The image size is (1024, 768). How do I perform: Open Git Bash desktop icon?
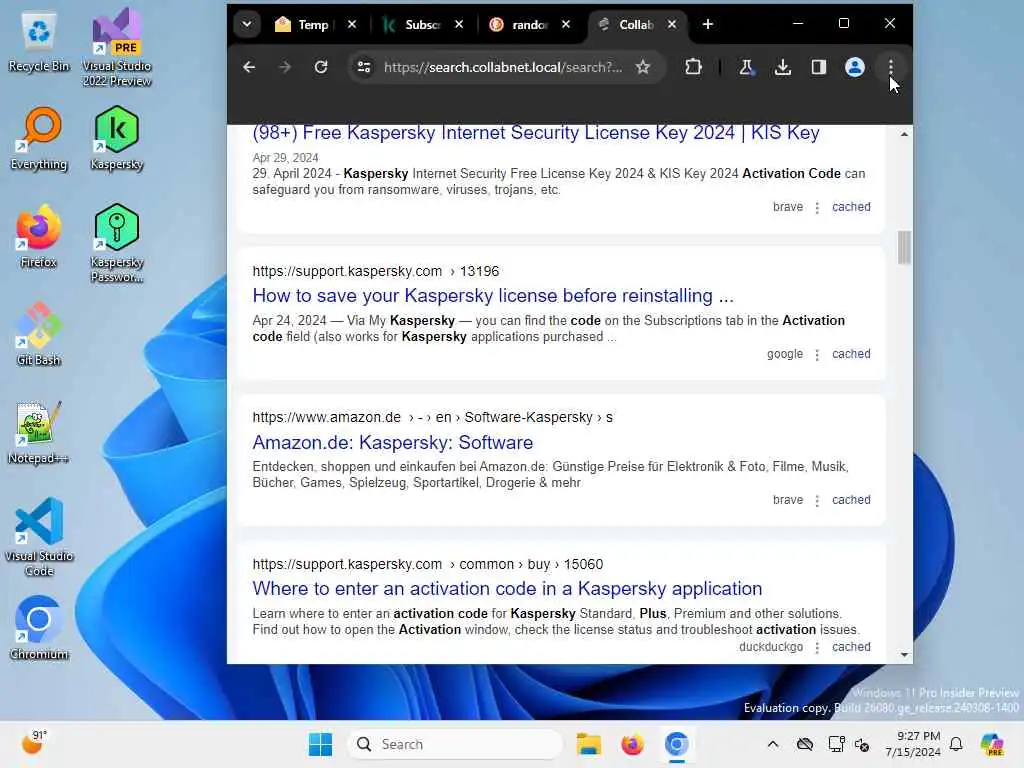(x=39, y=334)
